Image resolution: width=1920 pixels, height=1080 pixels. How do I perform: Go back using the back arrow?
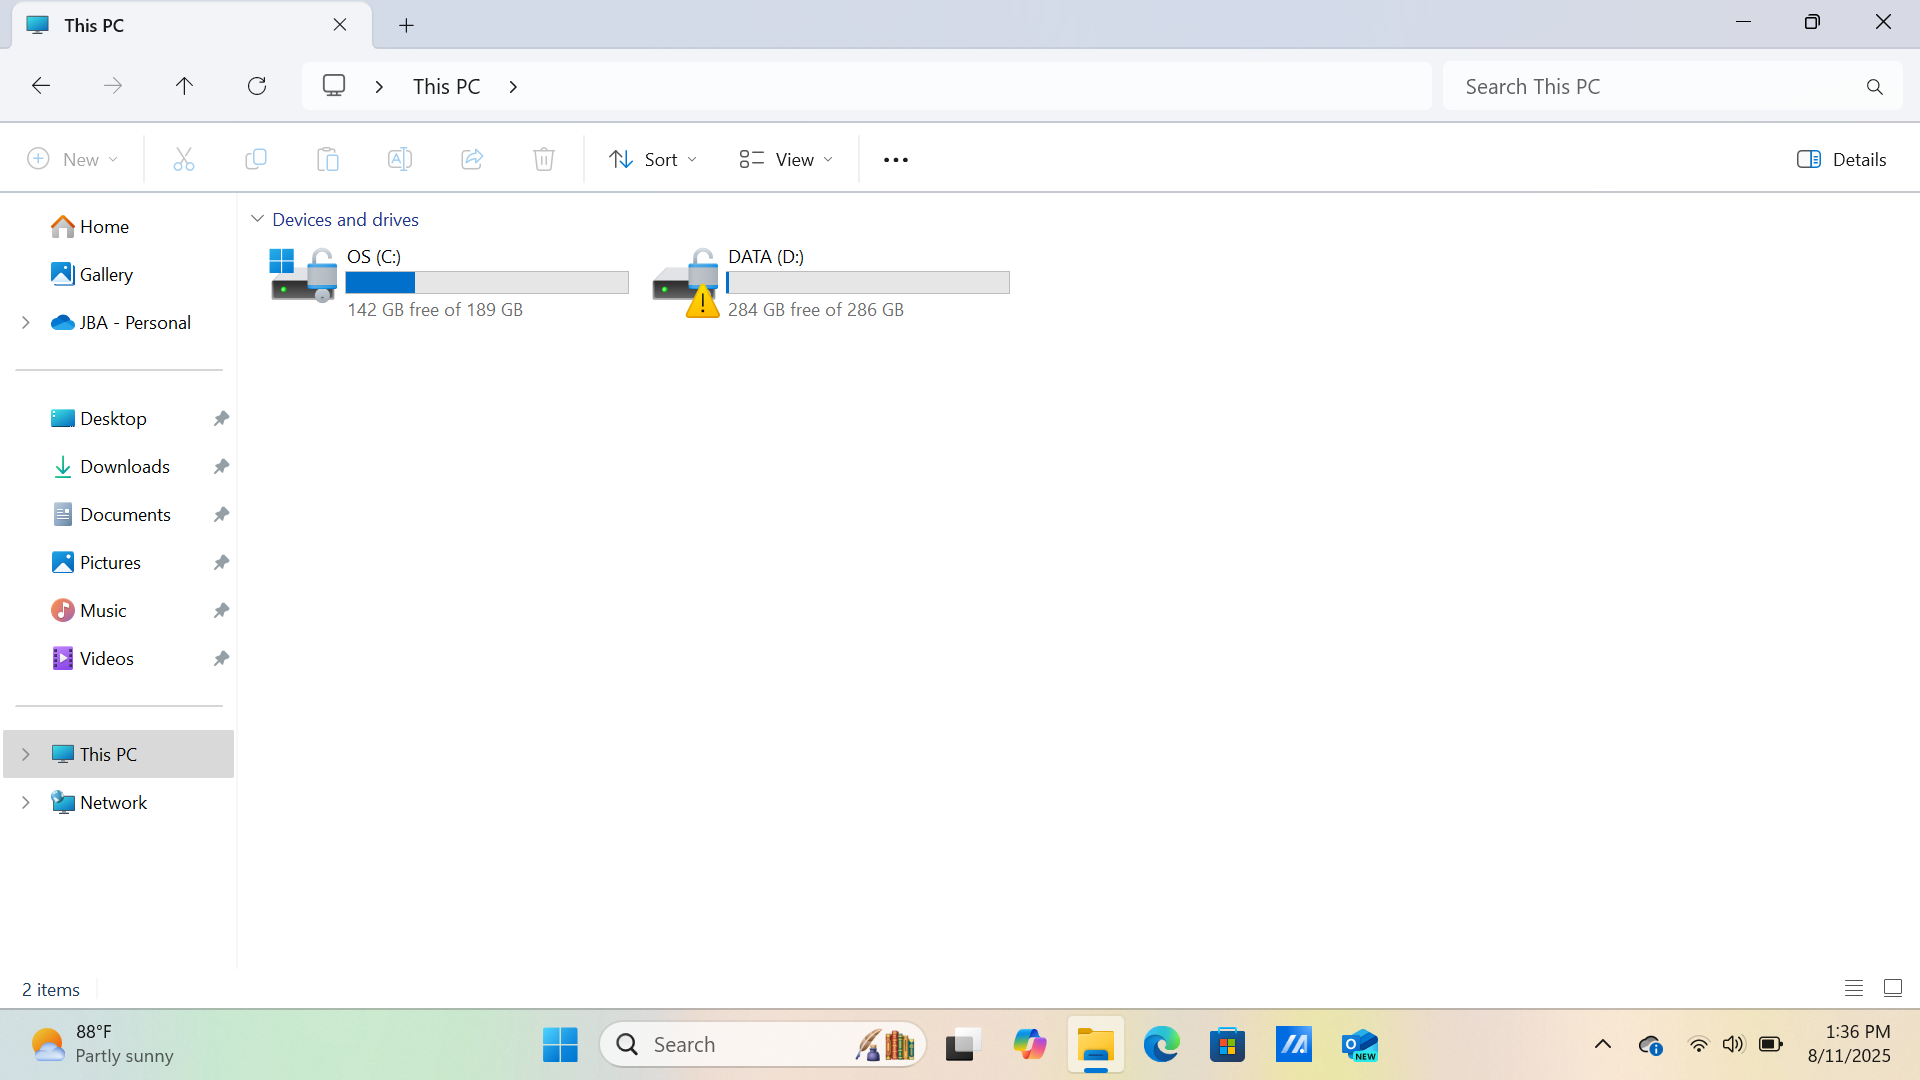41,86
